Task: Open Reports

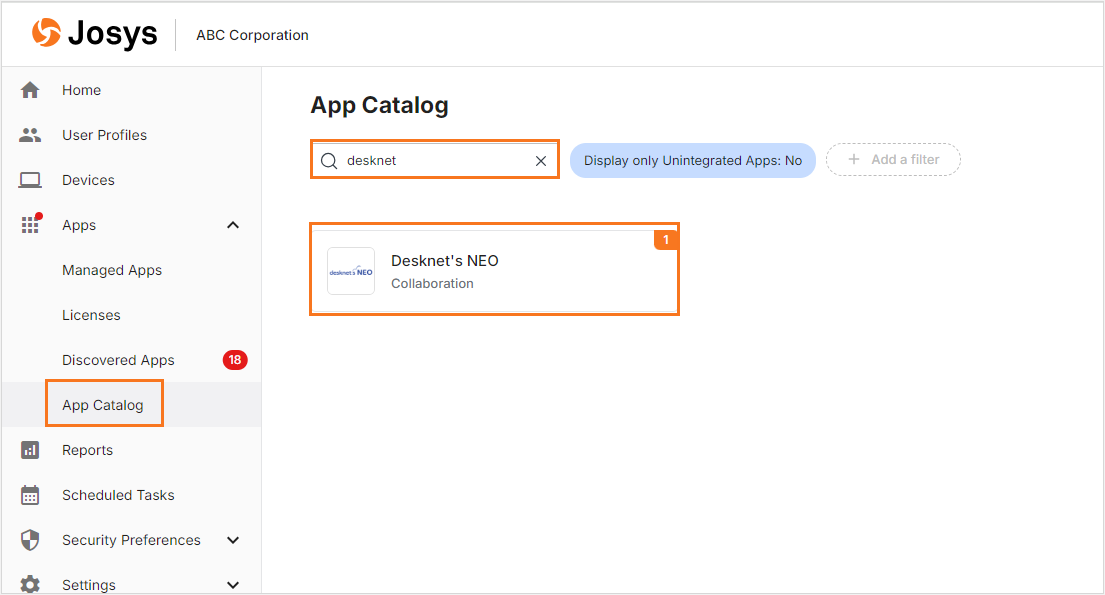Action: [87, 450]
